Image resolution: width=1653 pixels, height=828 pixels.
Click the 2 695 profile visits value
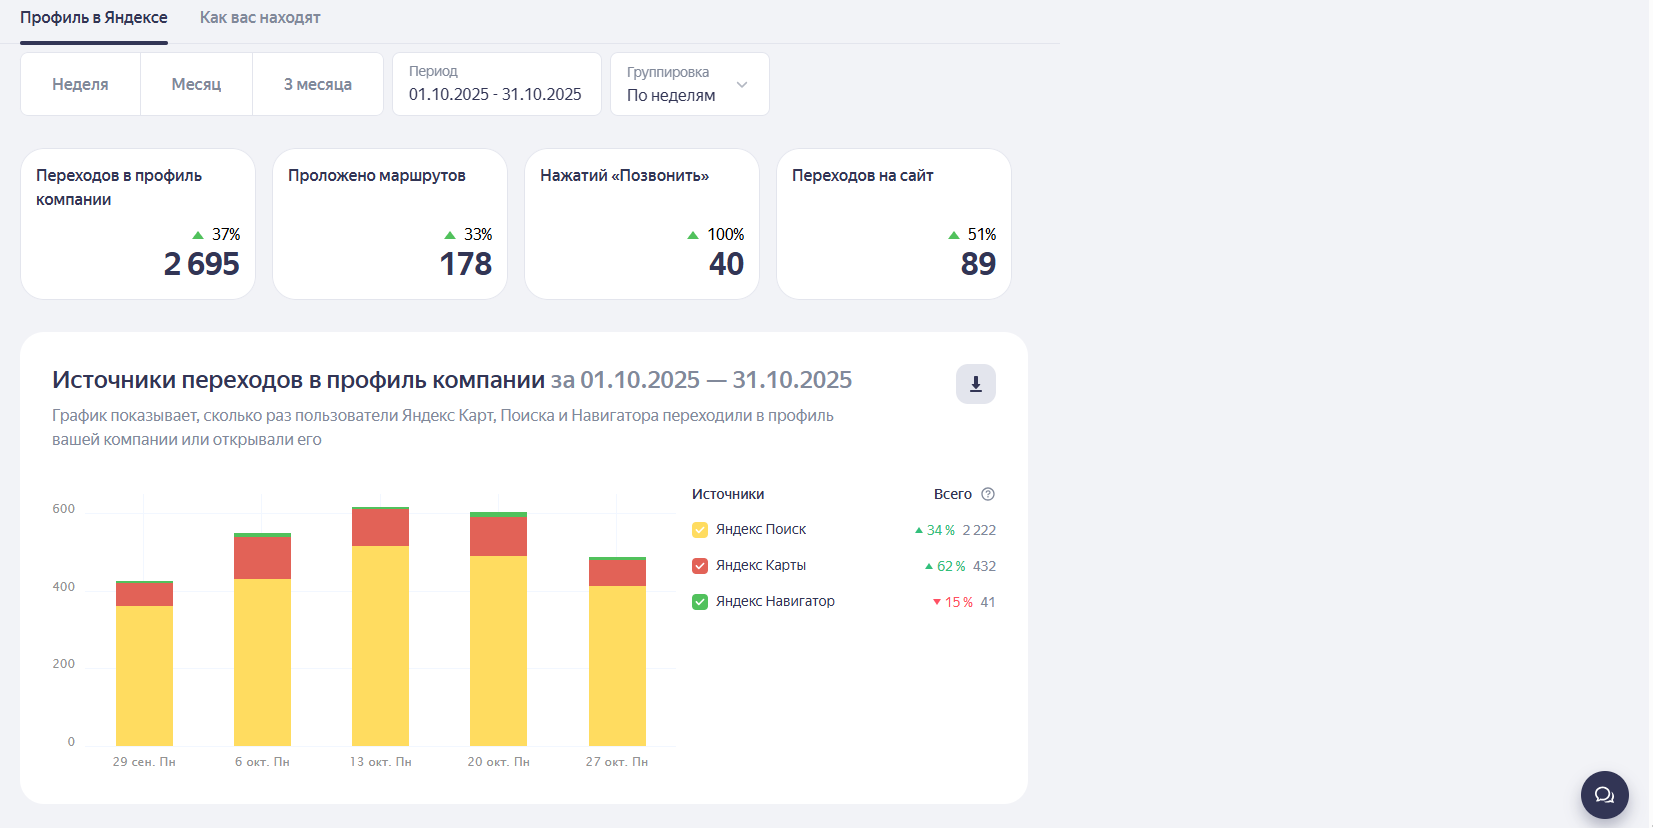(202, 264)
